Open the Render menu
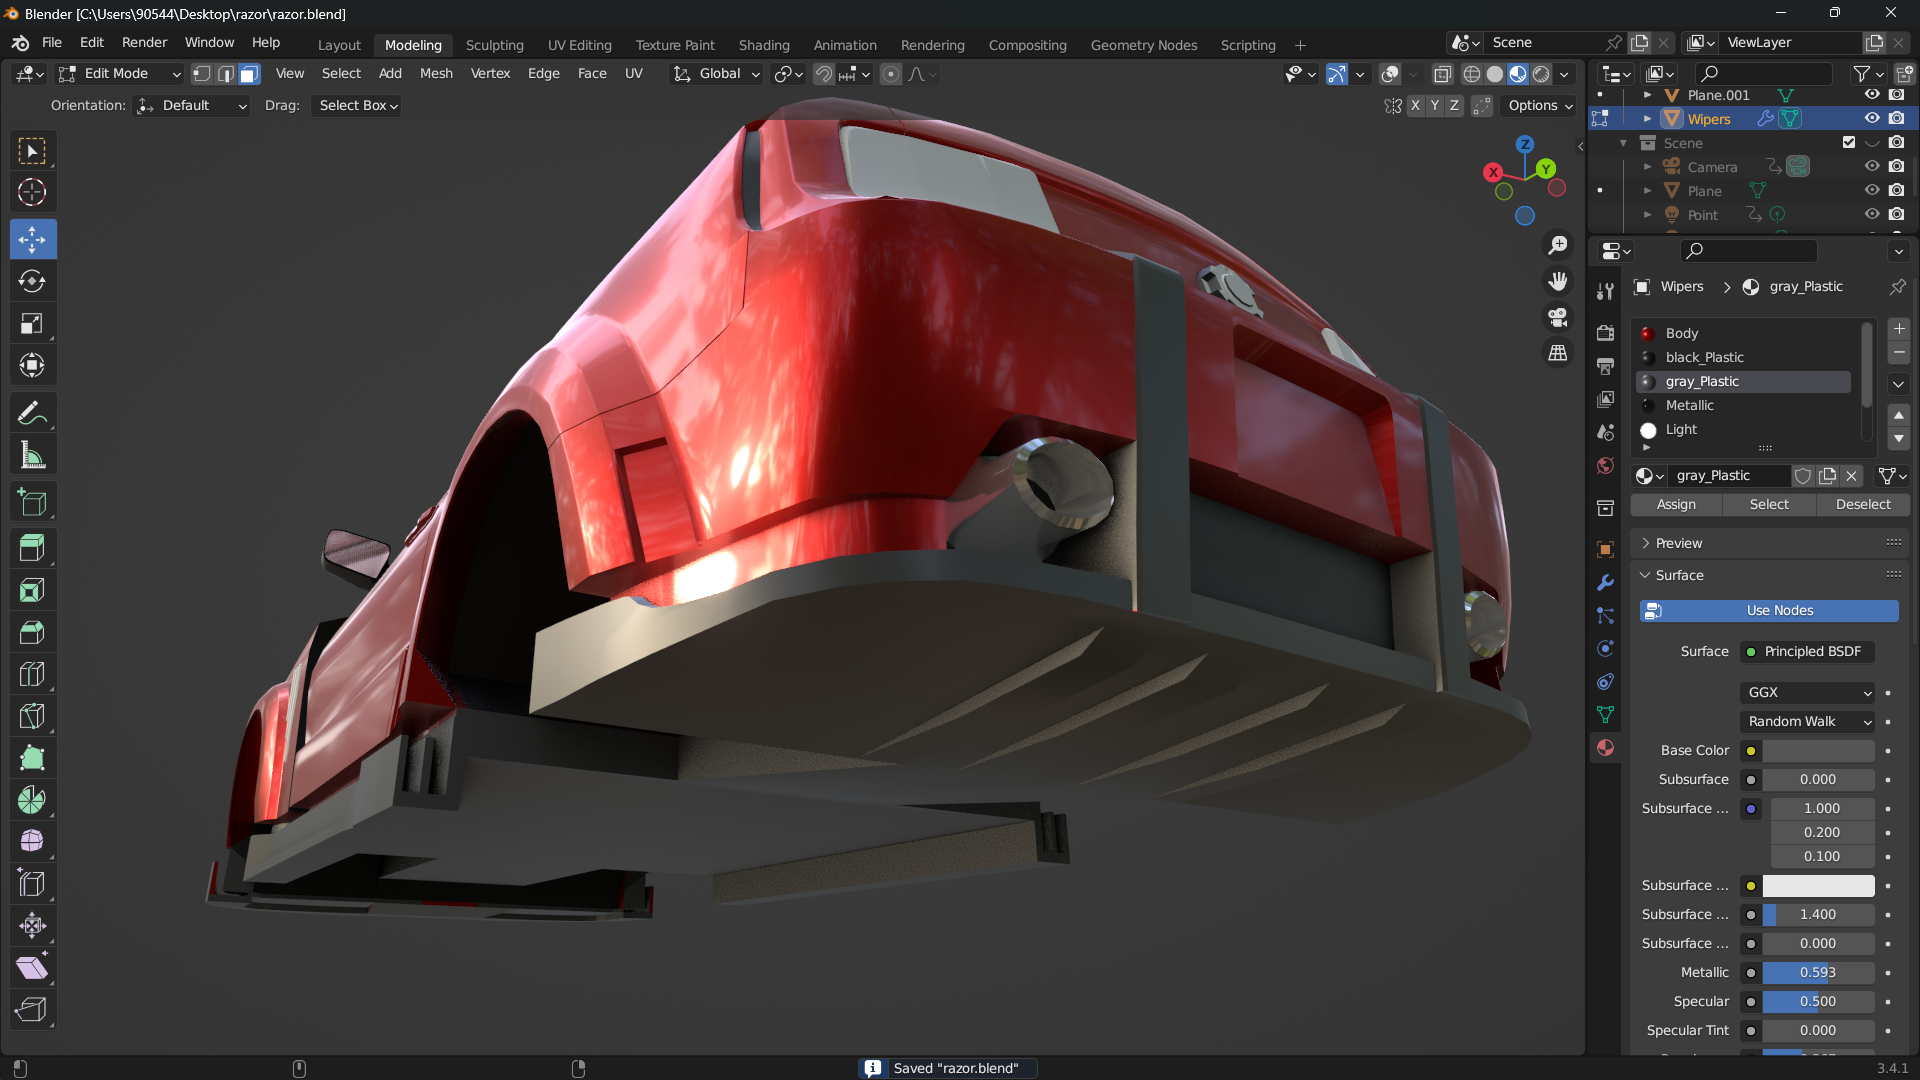This screenshot has height=1080, width=1920. (144, 43)
